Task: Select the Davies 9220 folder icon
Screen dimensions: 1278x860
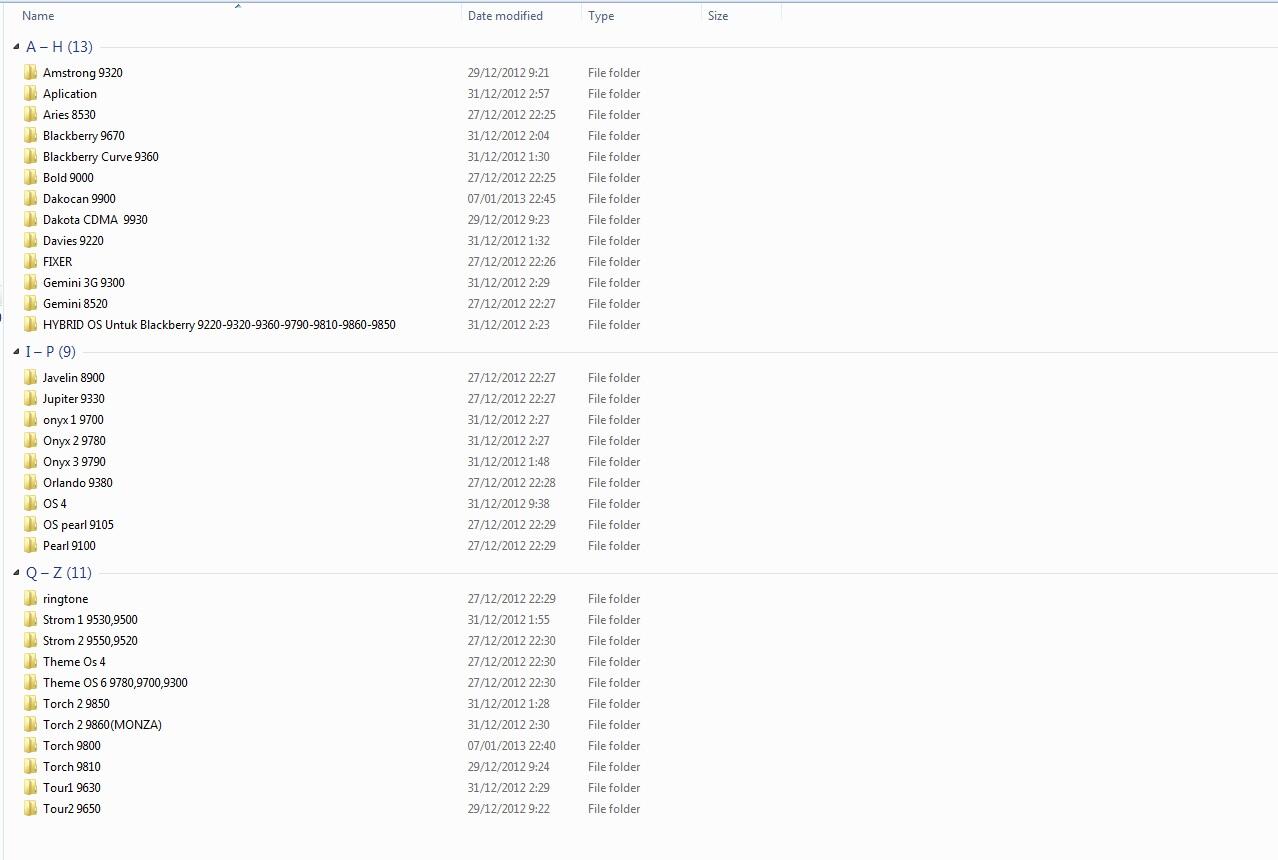Action: click(x=30, y=241)
